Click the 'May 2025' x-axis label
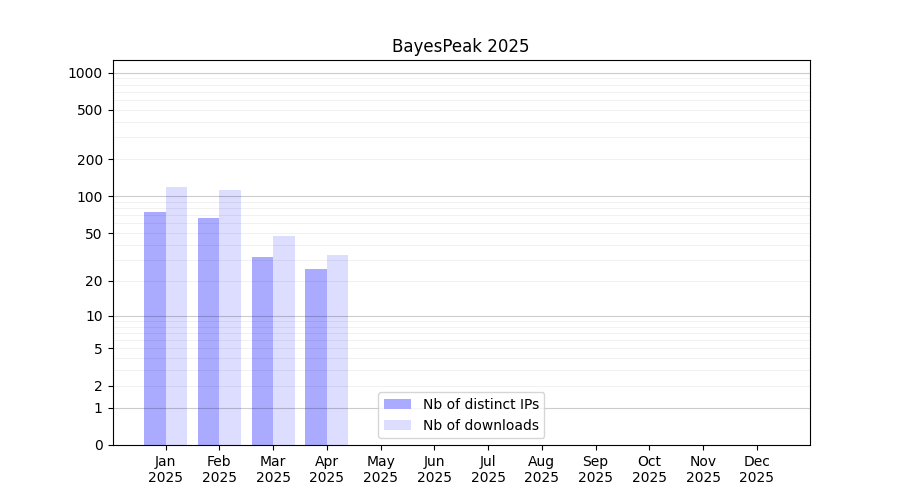This screenshot has width=900, height=500. tap(381, 469)
